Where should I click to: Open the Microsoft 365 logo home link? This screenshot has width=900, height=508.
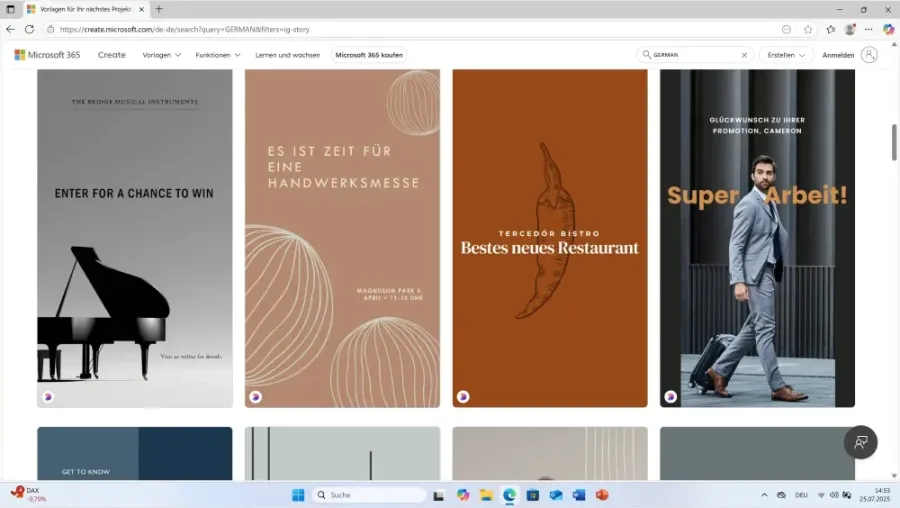tap(47, 55)
